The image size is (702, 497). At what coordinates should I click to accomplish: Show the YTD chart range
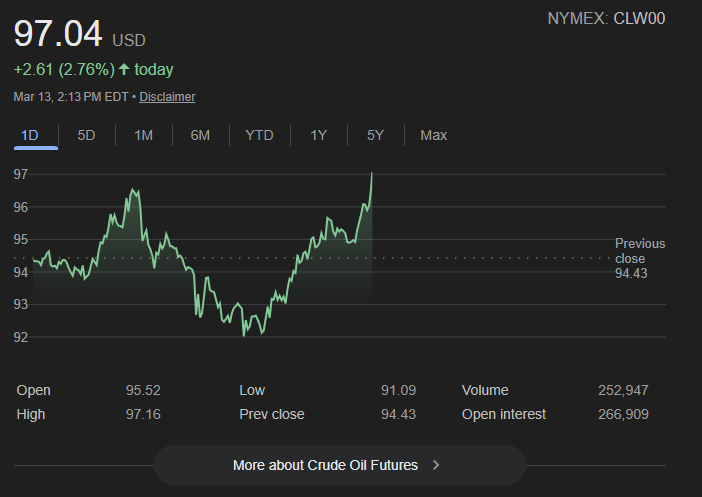[259, 135]
